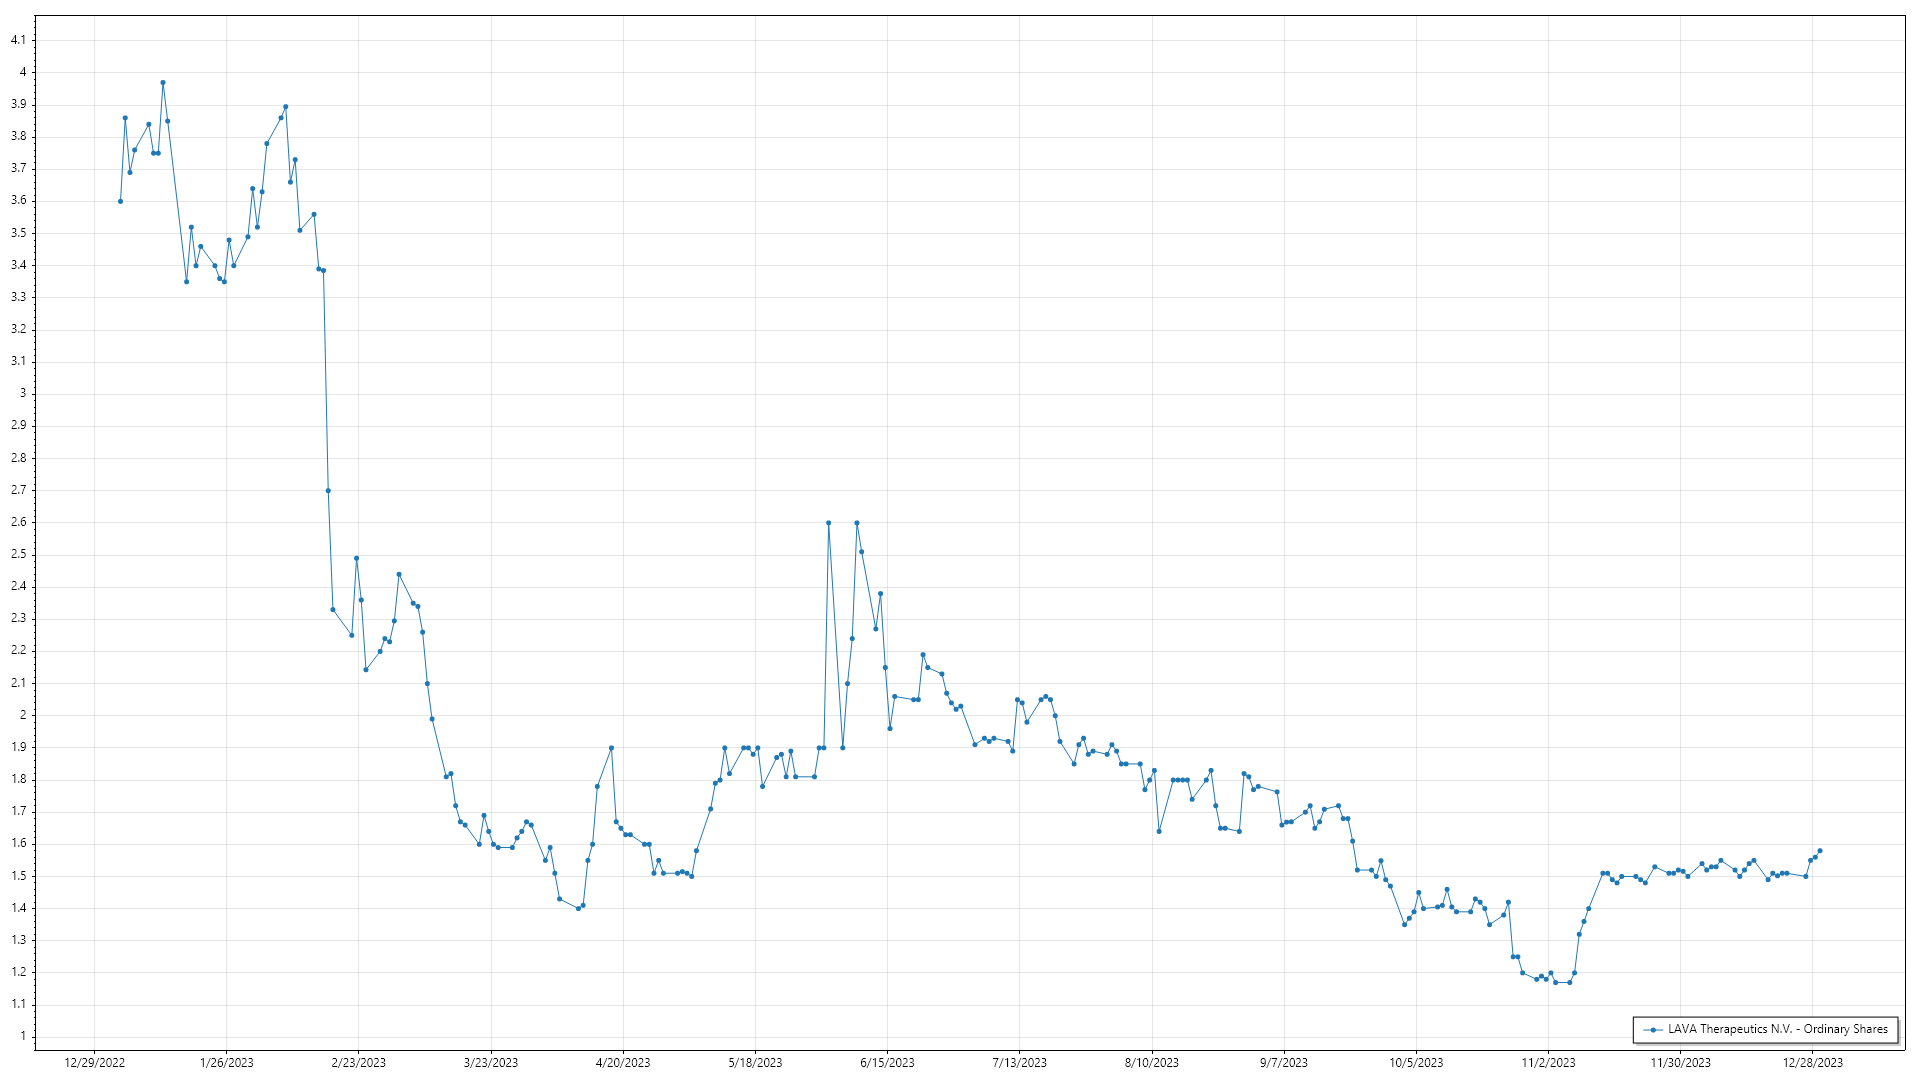Click the 12/28/2023 x-axis date label
The image size is (1920, 1080).
[1813, 1063]
